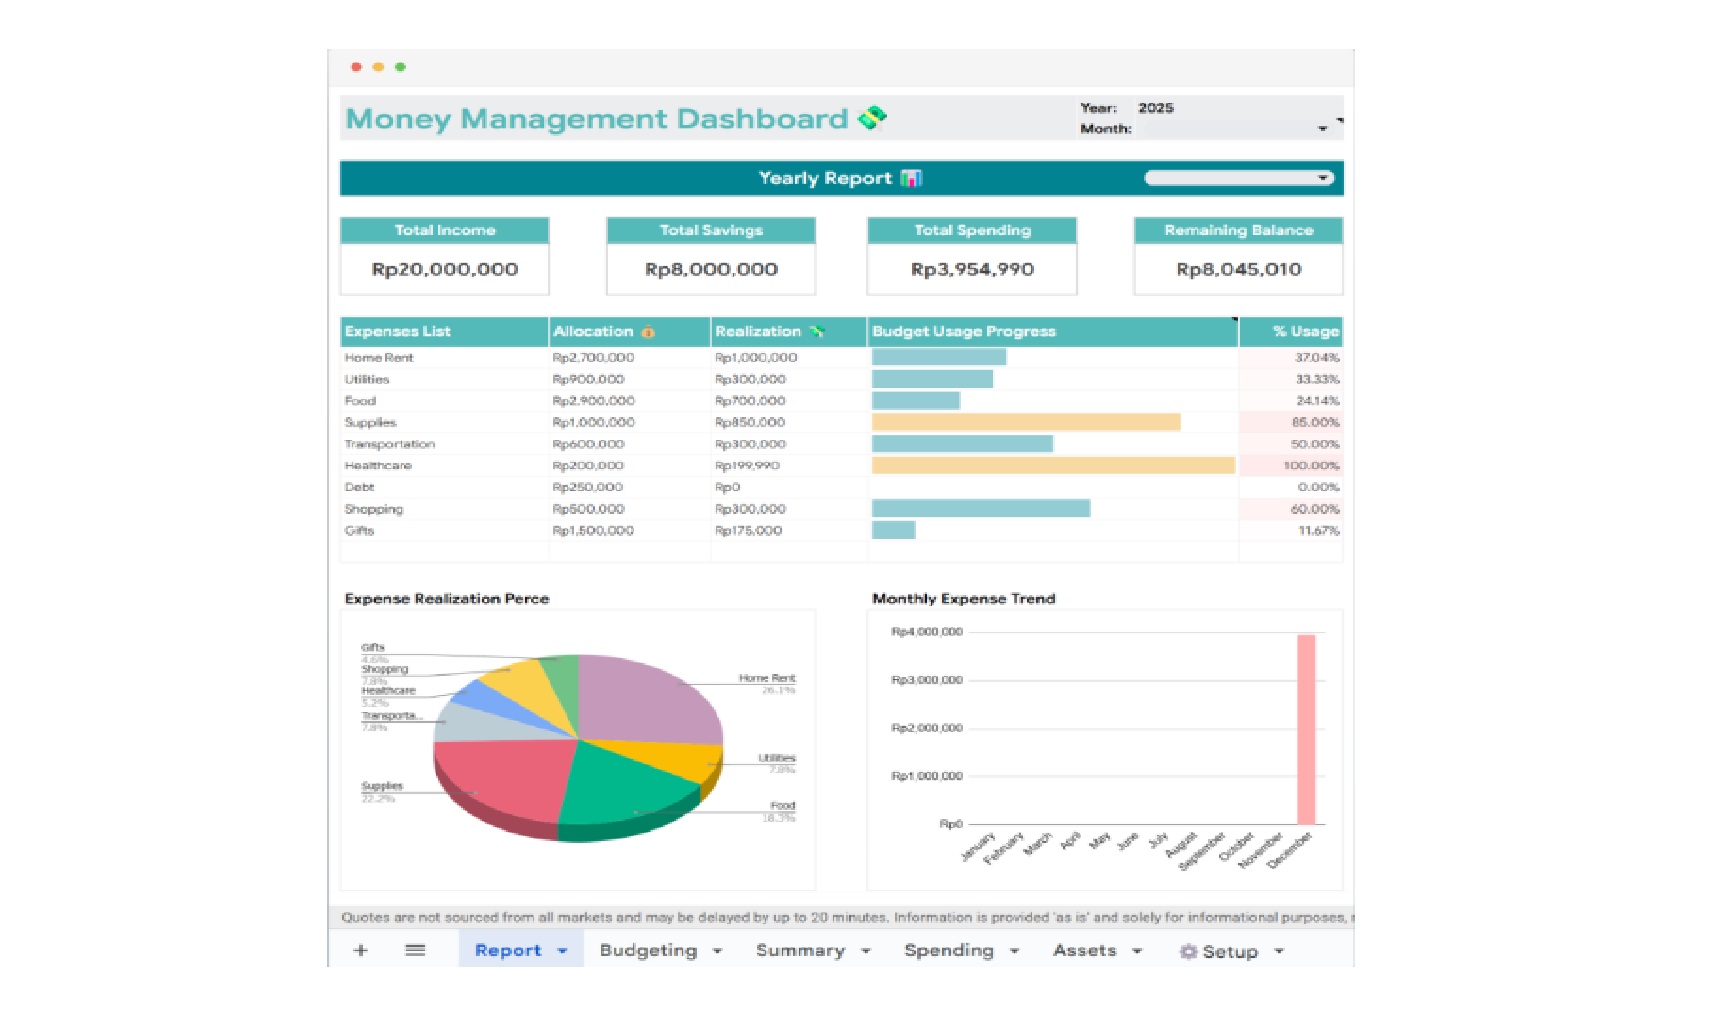Select the Spending sheet tab
1716x1020 pixels.
(x=948, y=950)
